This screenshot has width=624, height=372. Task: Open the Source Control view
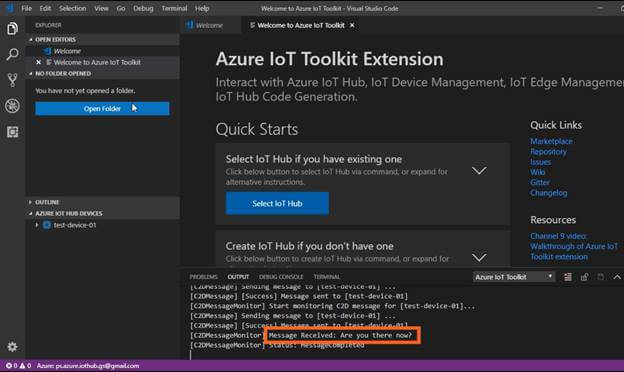click(x=12, y=80)
